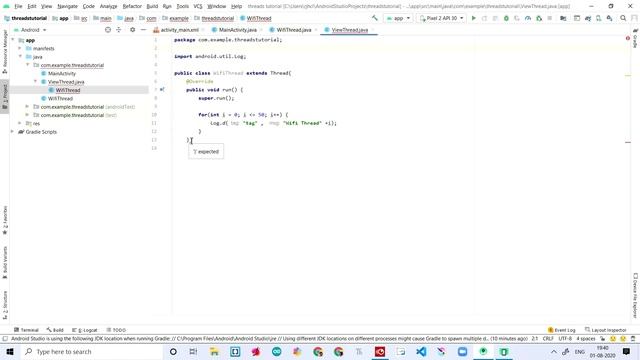
Task: Toggle the Terminal tool window
Action: coord(26,330)
